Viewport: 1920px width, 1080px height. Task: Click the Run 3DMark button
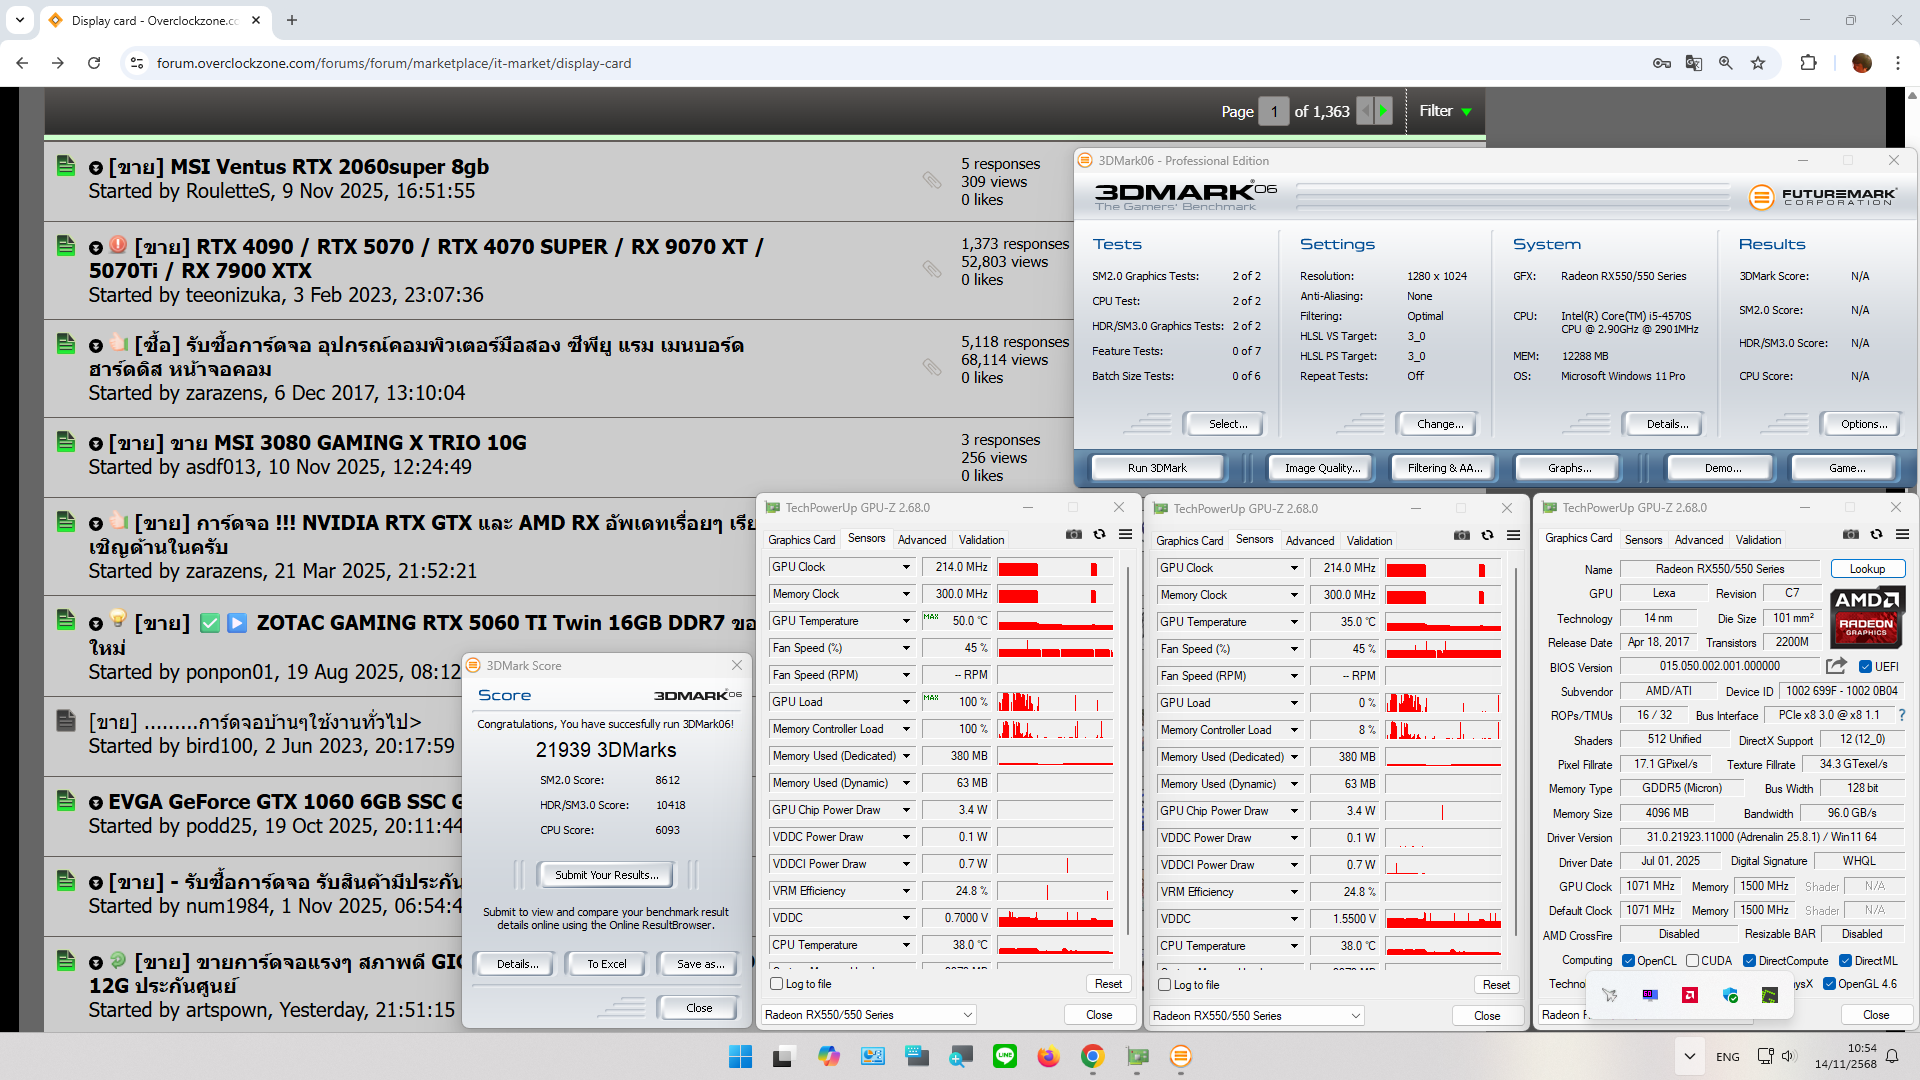click(1157, 468)
